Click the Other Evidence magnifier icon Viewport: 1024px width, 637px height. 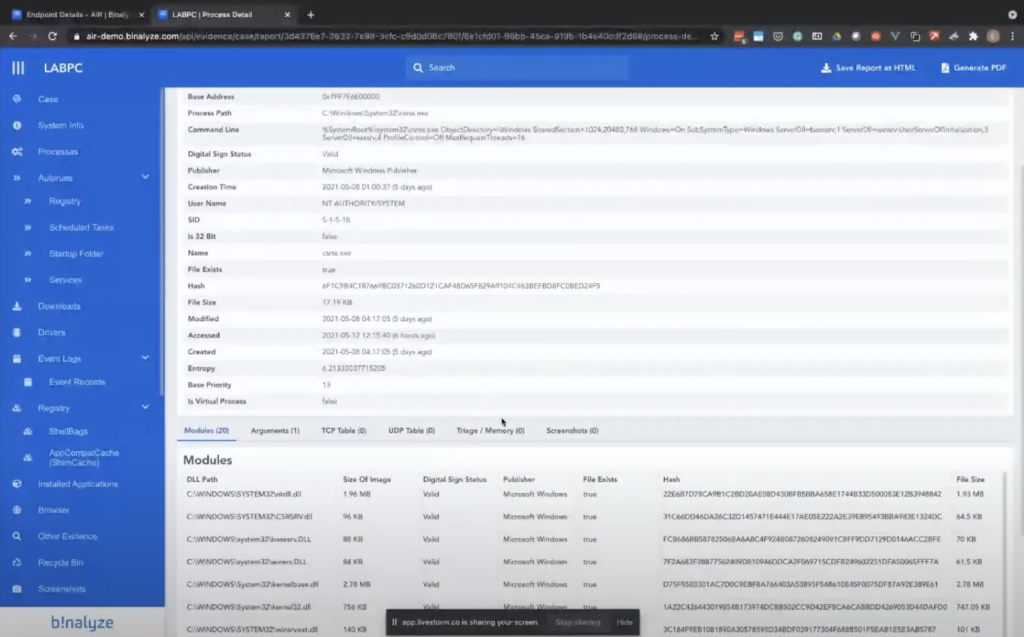(17, 536)
